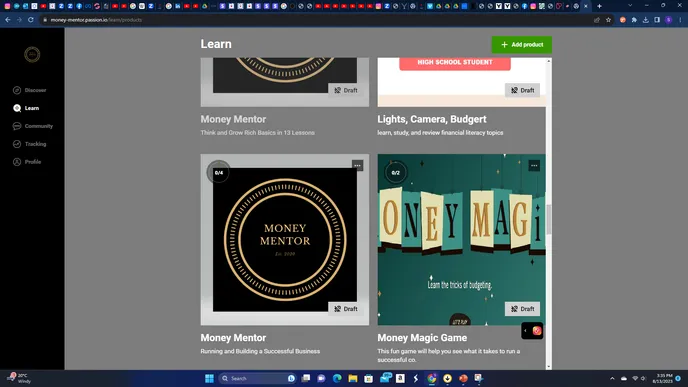Click the 0/4 progress circle
Image resolution: width=688 pixels, height=387 pixels.
coord(219,172)
